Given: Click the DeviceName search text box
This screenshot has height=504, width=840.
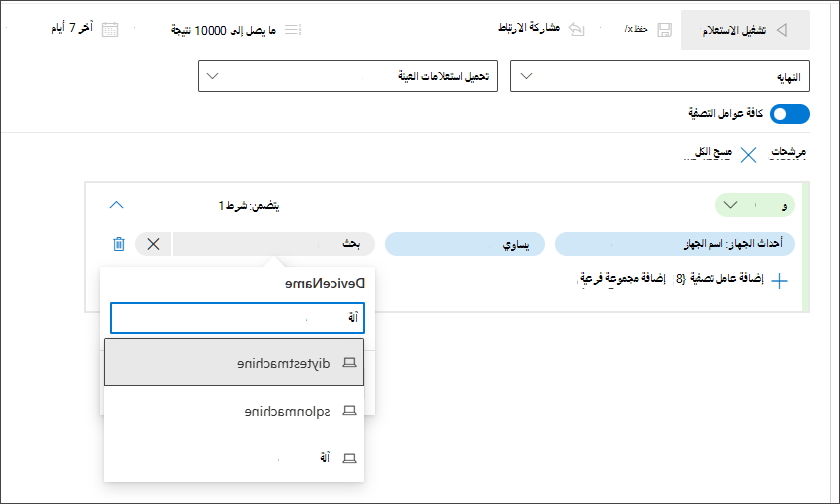Looking at the screenshot, I should (237, 318).
